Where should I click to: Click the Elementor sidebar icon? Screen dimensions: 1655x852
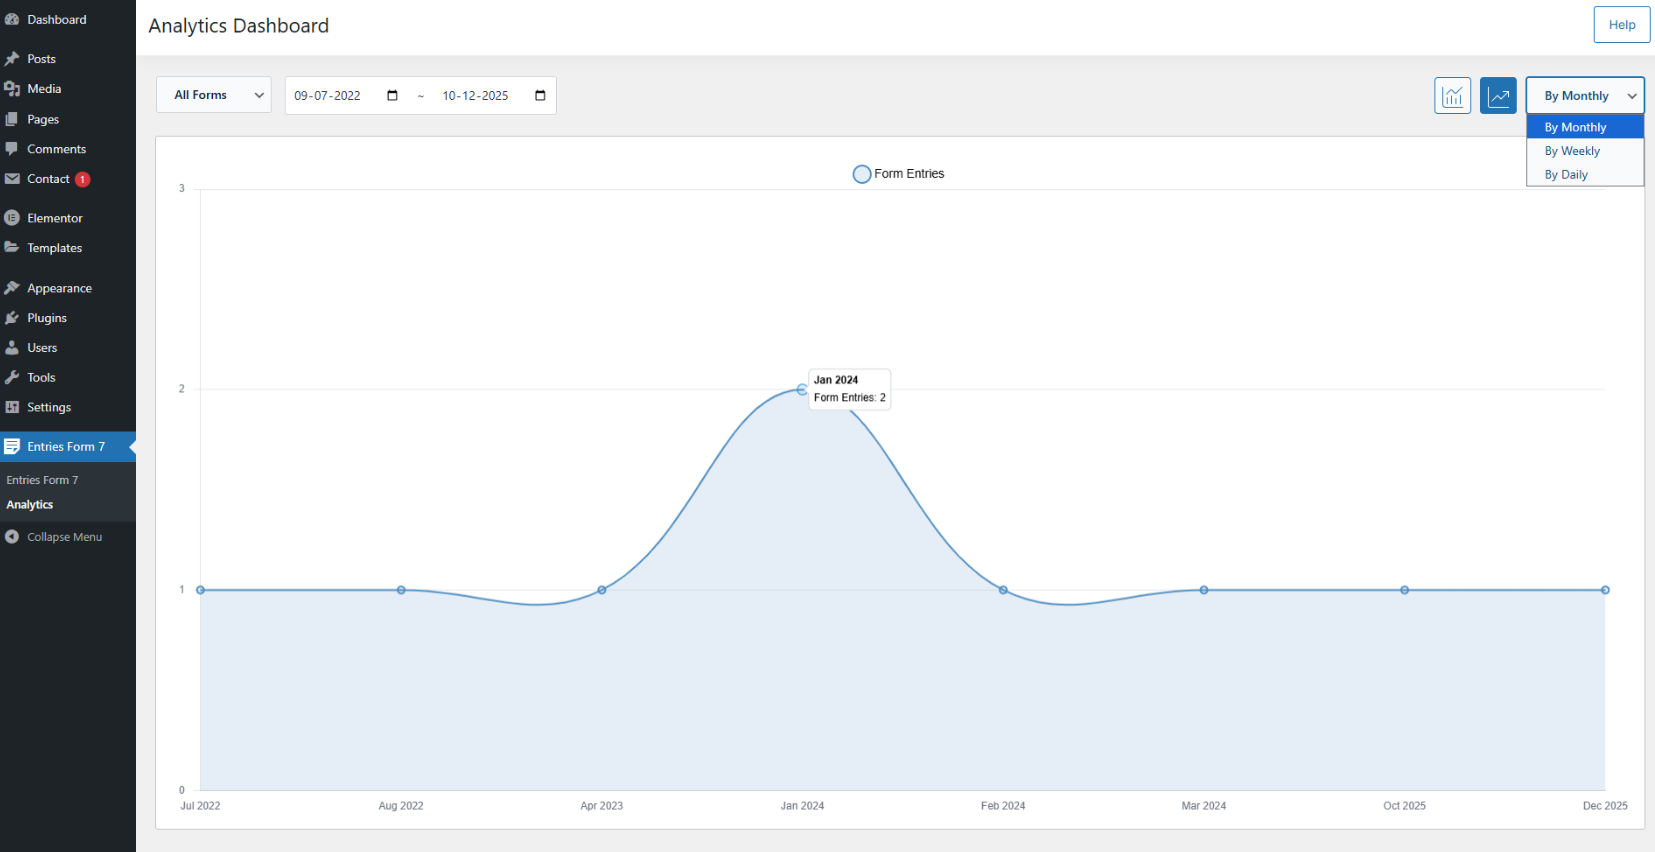(12, 218)
